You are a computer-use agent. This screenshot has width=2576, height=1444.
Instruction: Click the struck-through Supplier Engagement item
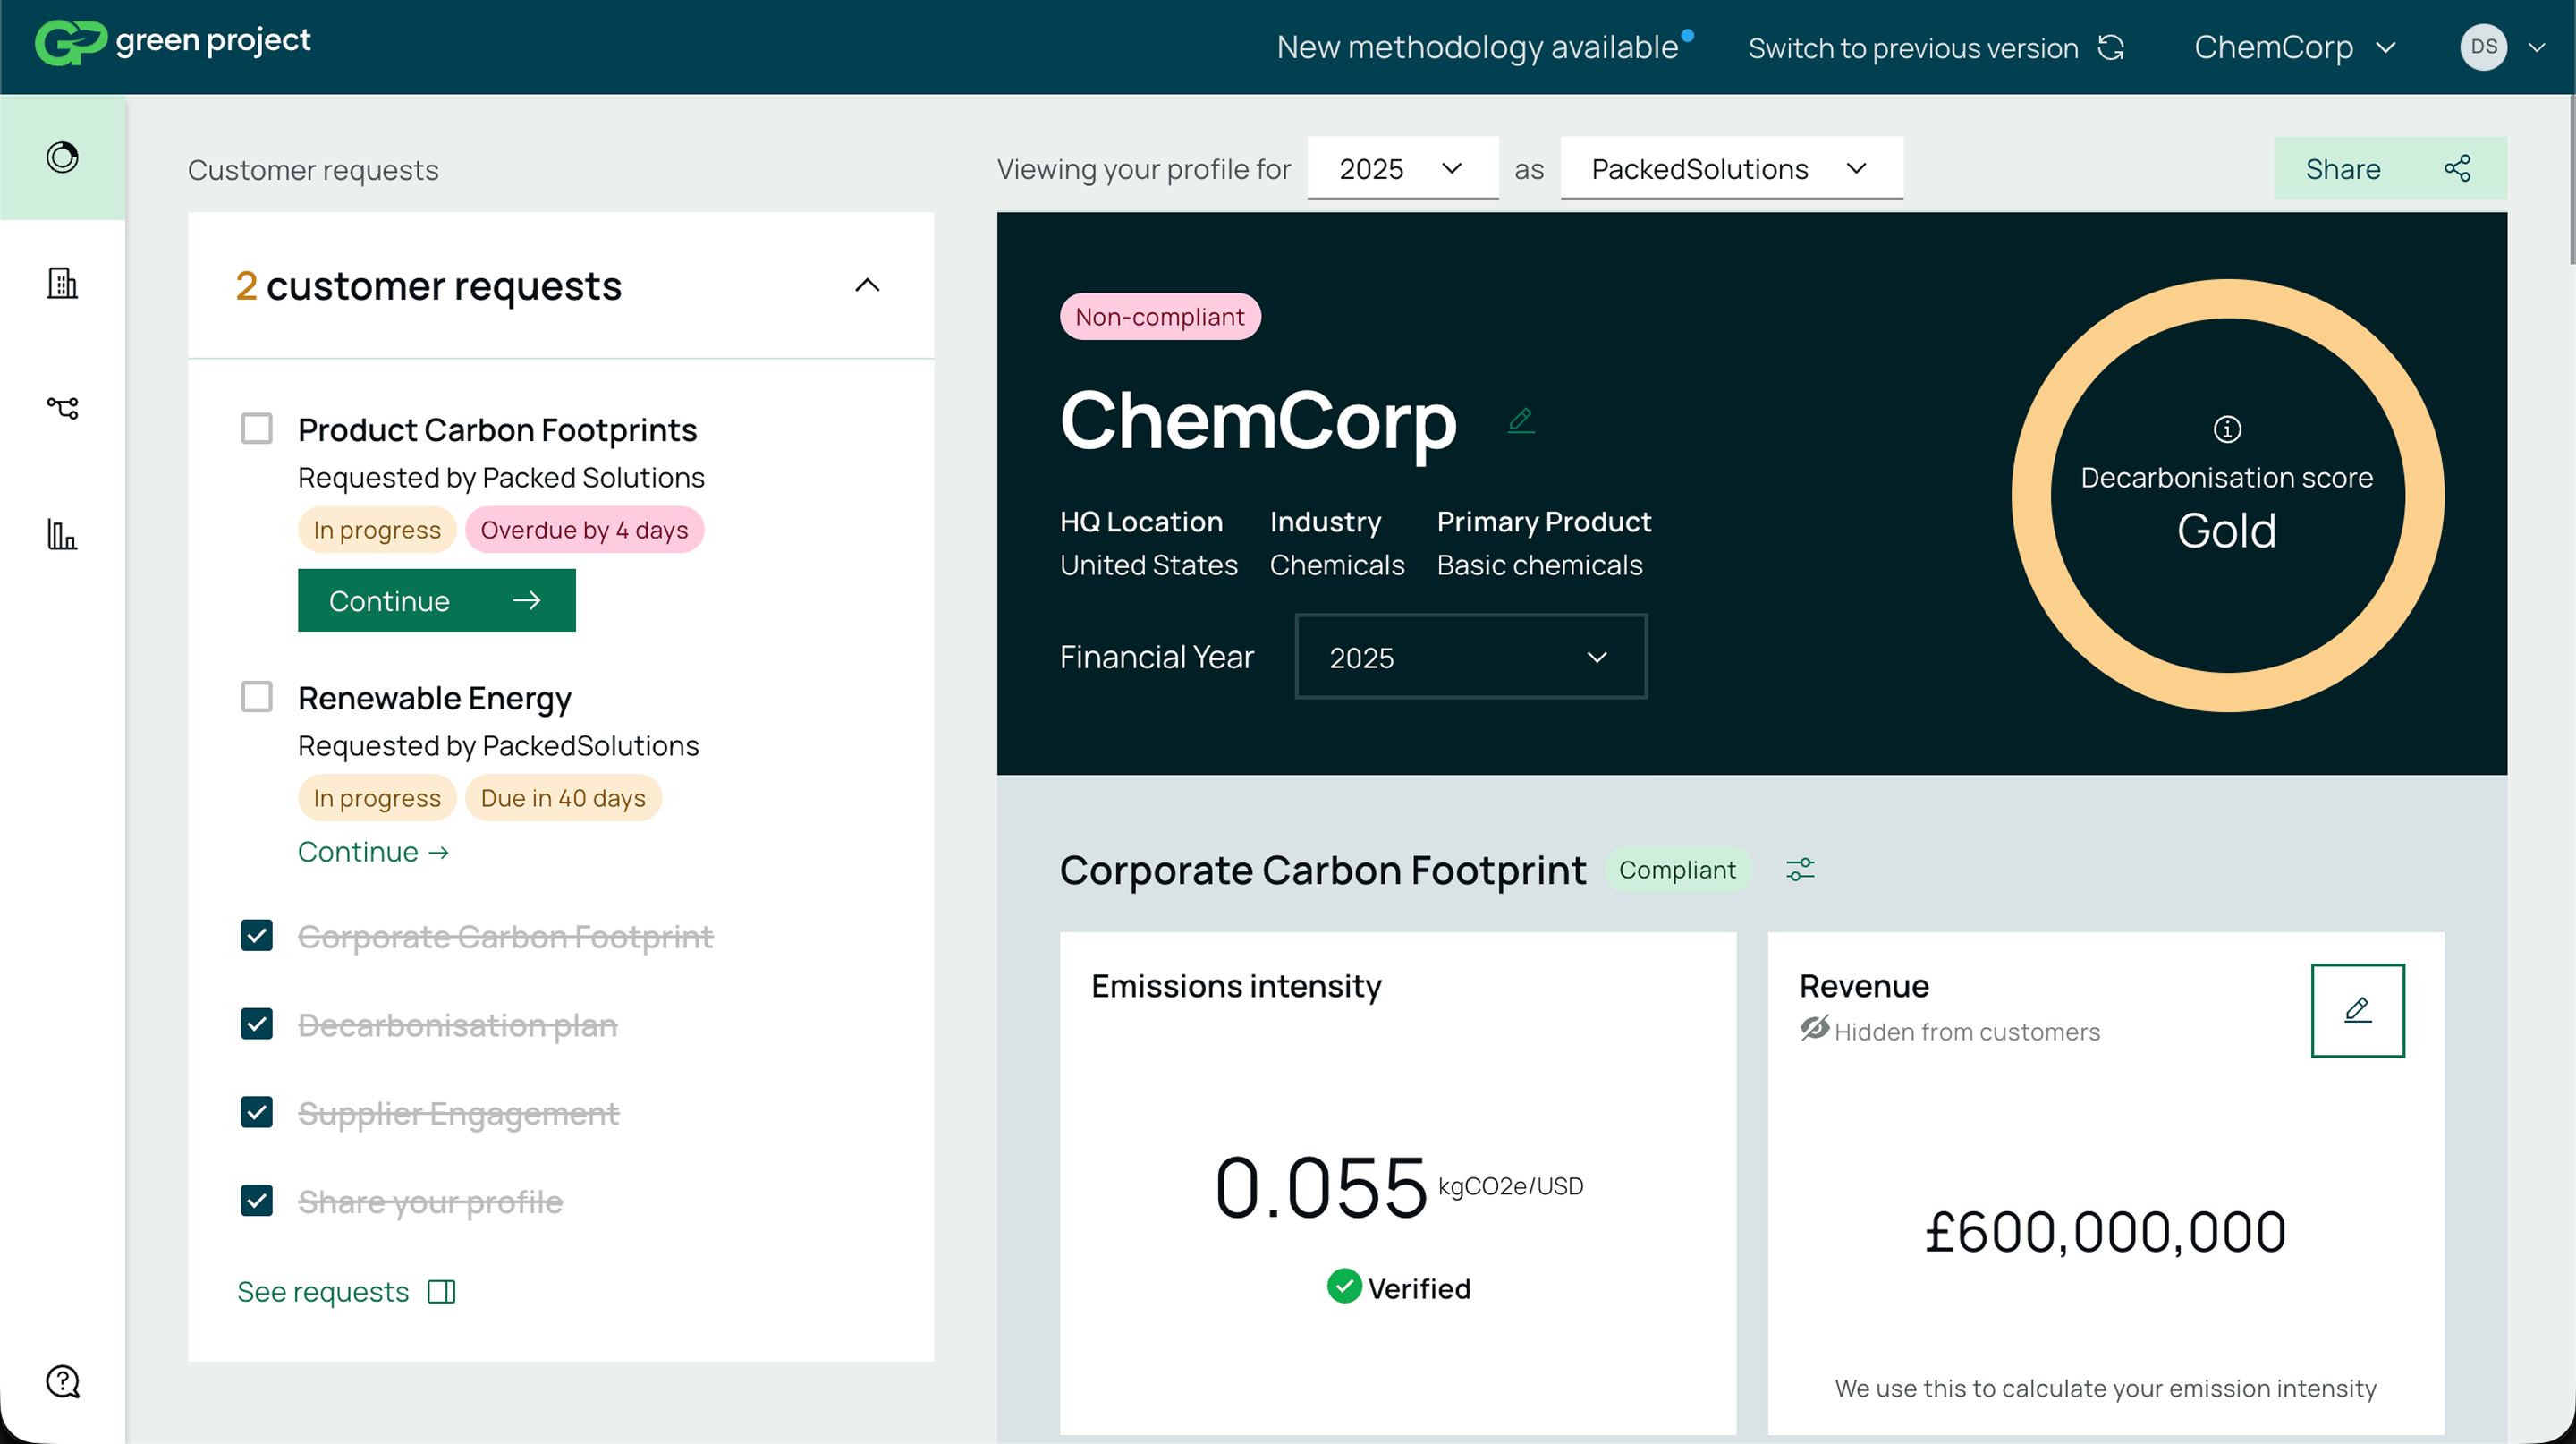point(458,1113)
